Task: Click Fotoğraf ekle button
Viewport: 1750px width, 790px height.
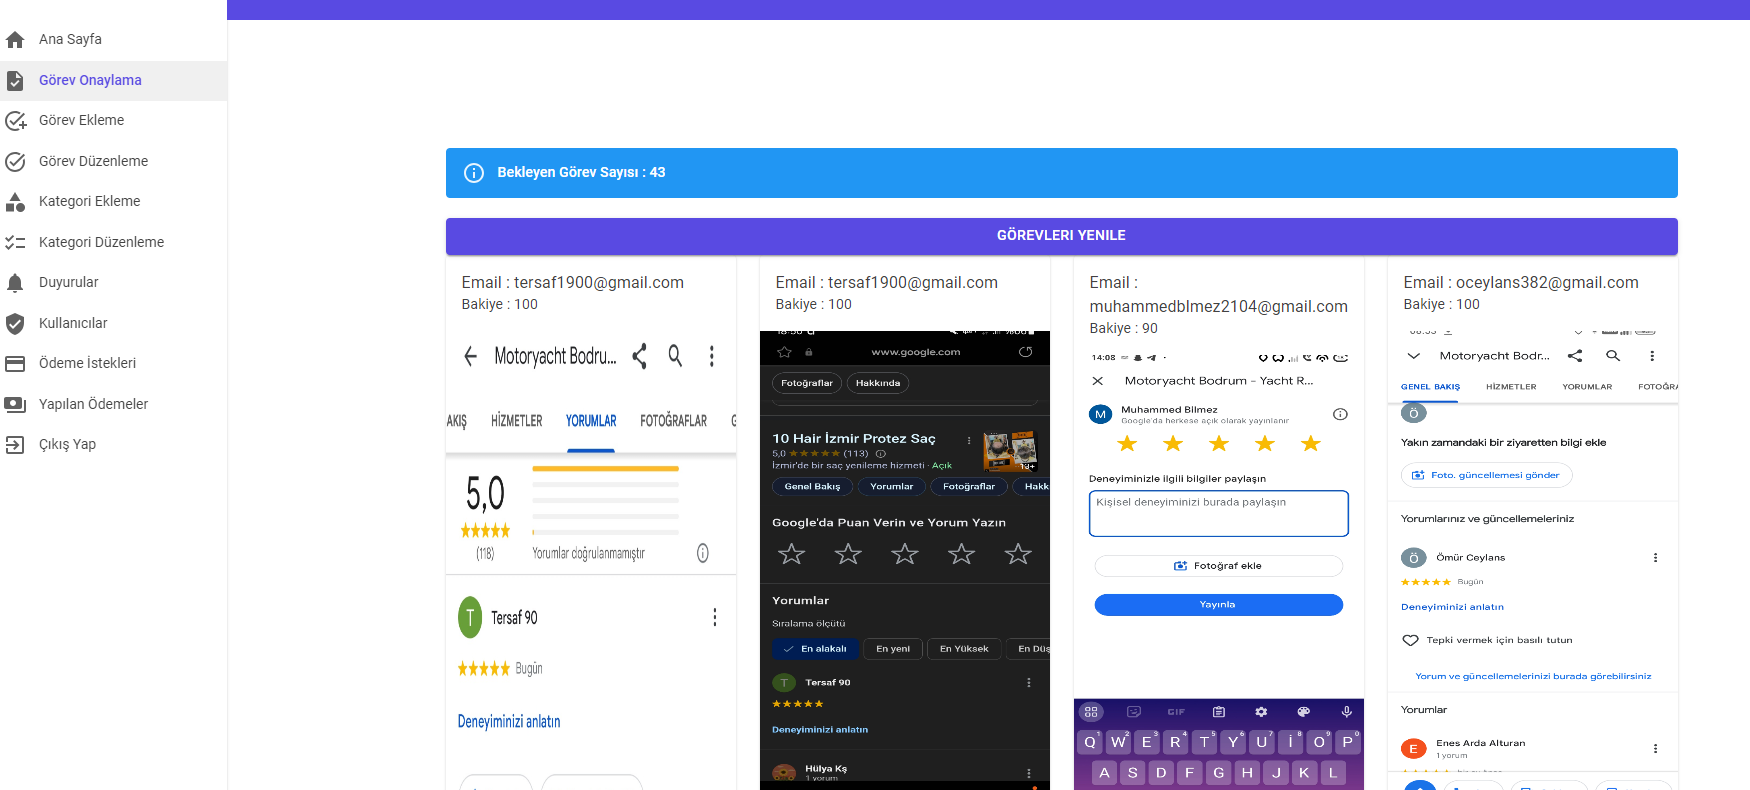Action: click(x=1218, y=566)
